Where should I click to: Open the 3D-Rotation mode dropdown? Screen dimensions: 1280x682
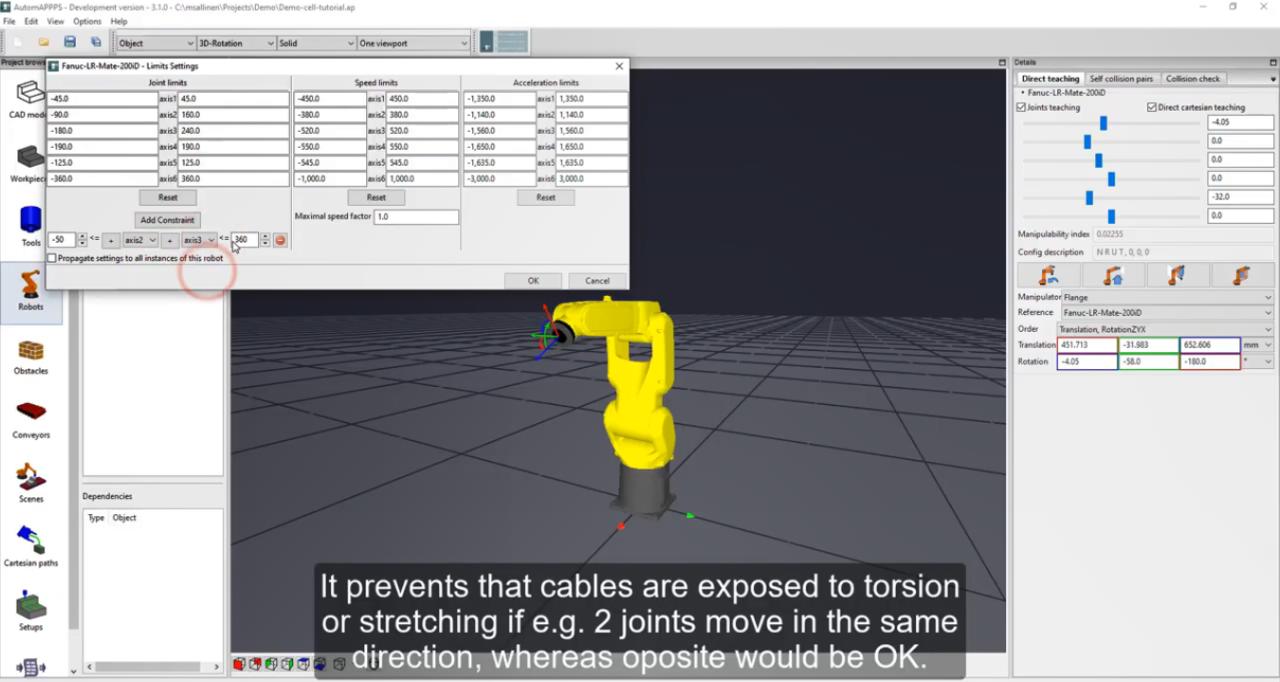point(236,43)
